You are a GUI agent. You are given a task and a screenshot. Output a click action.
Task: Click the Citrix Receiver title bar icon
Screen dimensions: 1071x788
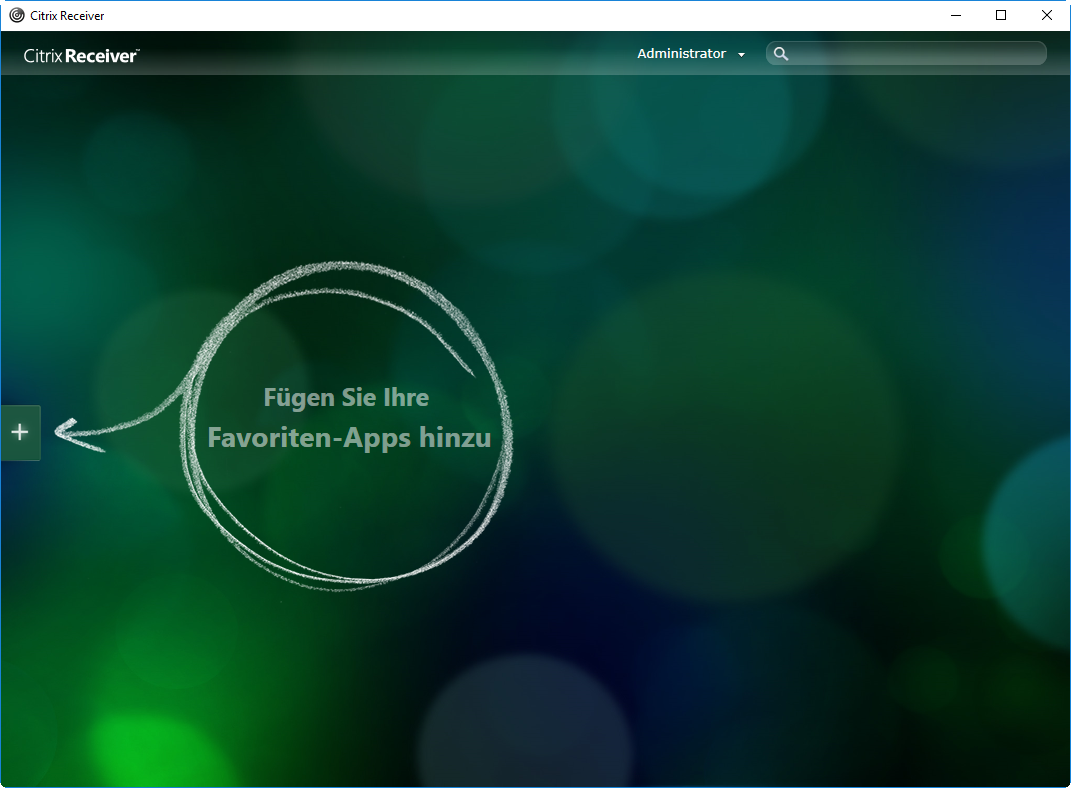16,15
